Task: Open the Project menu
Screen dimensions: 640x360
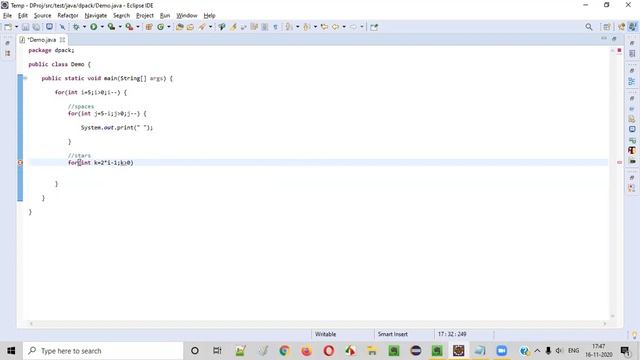Action: click(144, 16)
